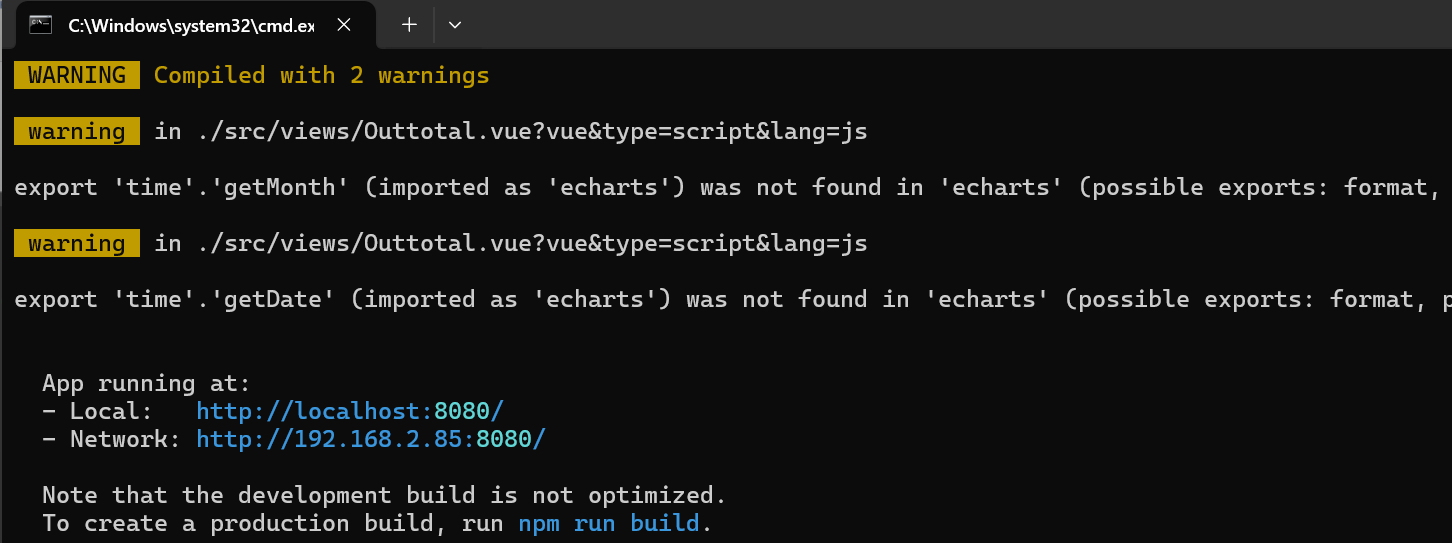The image size is (1452, 543).
Task: Click the cmd.exe icon in the tab
Action: (41, 25)
